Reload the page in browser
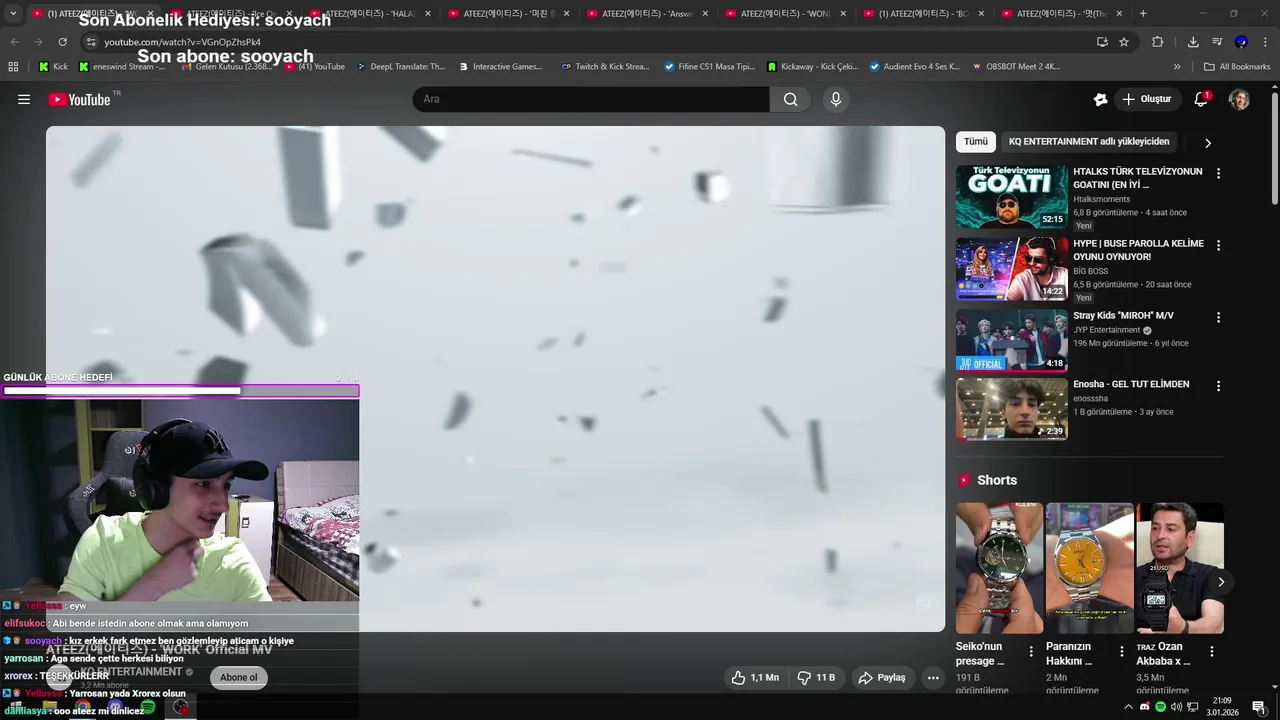The height and width of the screenshot is (720, 1280). click(62, 42)
